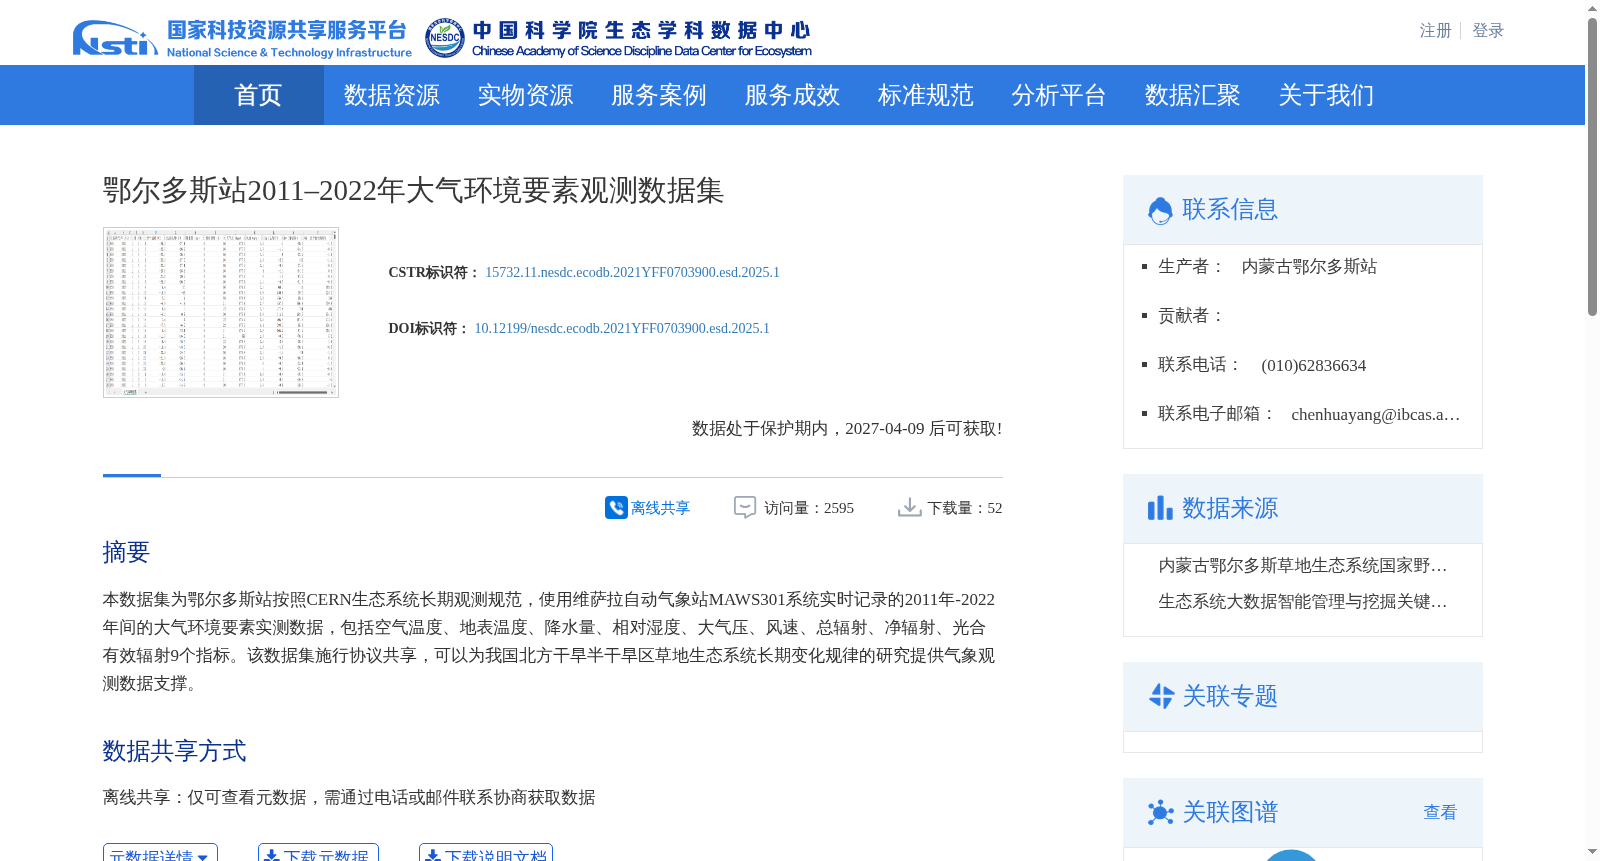1600x861 pixels.
Task: Click the scrollbar down arrow
Action: tap(1592, 852)
